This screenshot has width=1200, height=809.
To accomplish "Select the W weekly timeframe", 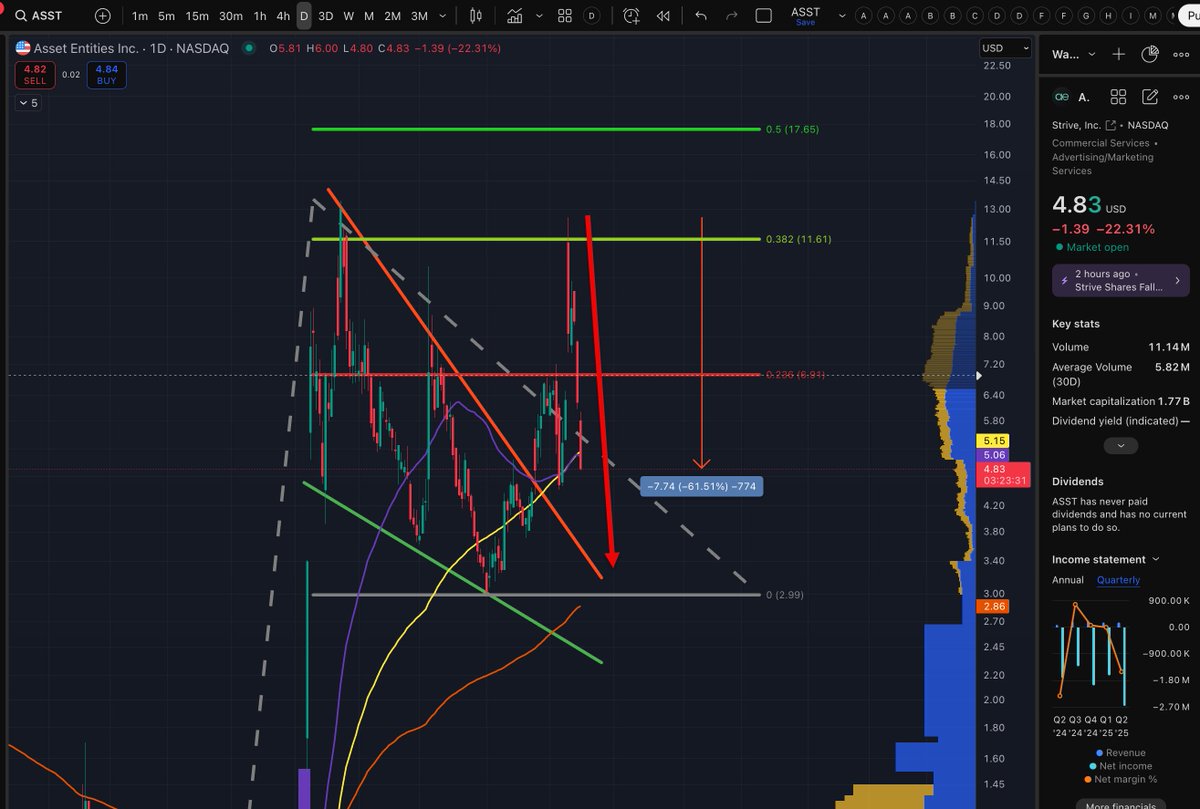I will [x=349, y=16].
